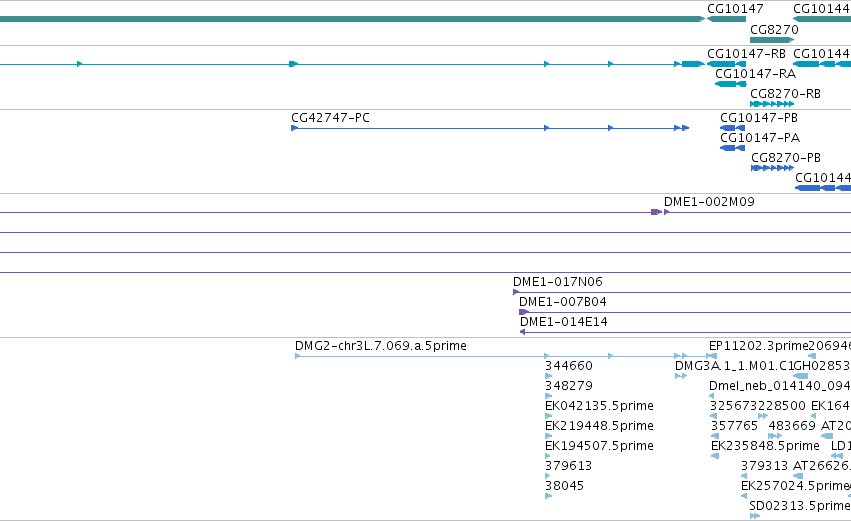Image resolution: width=851 pixels, height=521 pixels.
Task: Click the AT26626 EST label
Action: [820, 466]
